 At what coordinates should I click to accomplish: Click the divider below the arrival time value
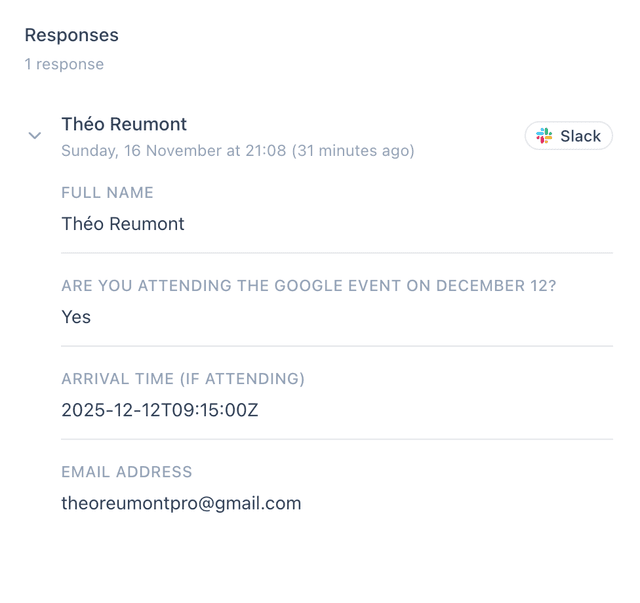337,439
